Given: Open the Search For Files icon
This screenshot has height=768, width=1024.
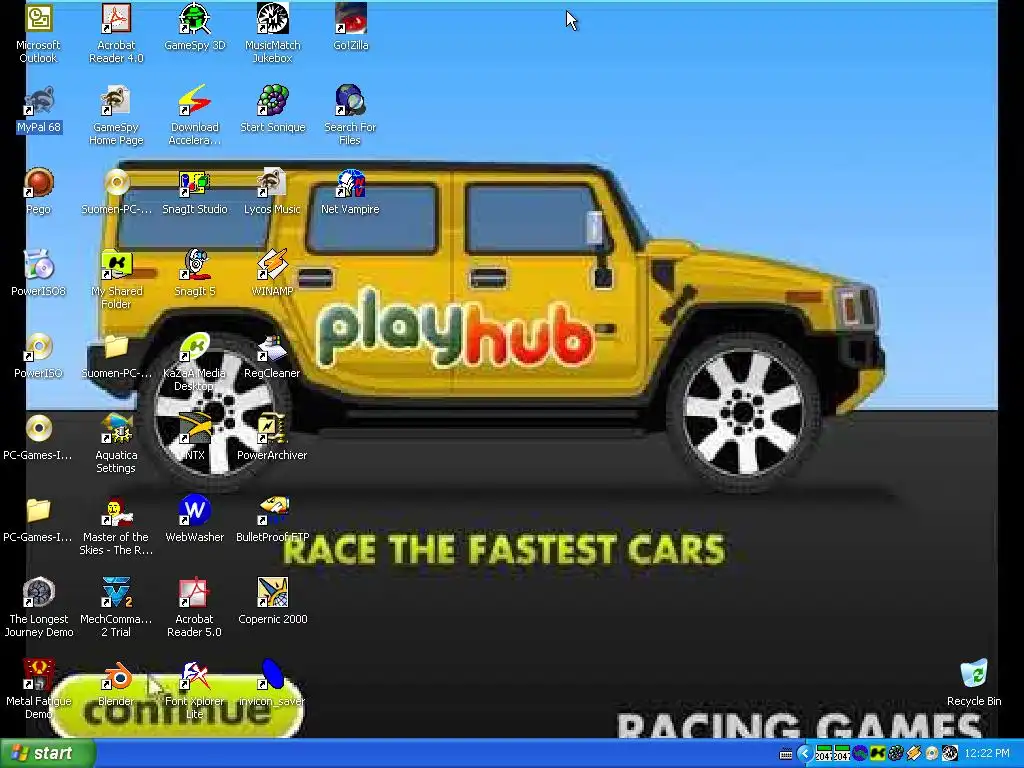Looking at the screenshot, I should coord(351,115).
